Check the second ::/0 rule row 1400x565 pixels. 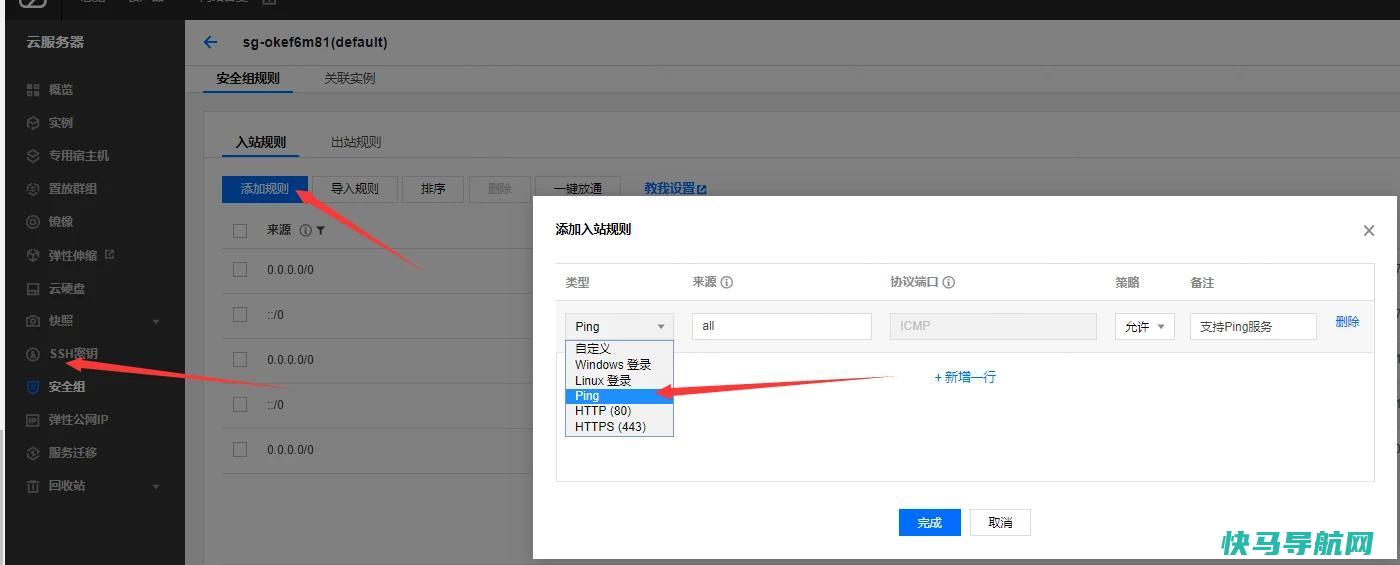(x=240, y=404)
